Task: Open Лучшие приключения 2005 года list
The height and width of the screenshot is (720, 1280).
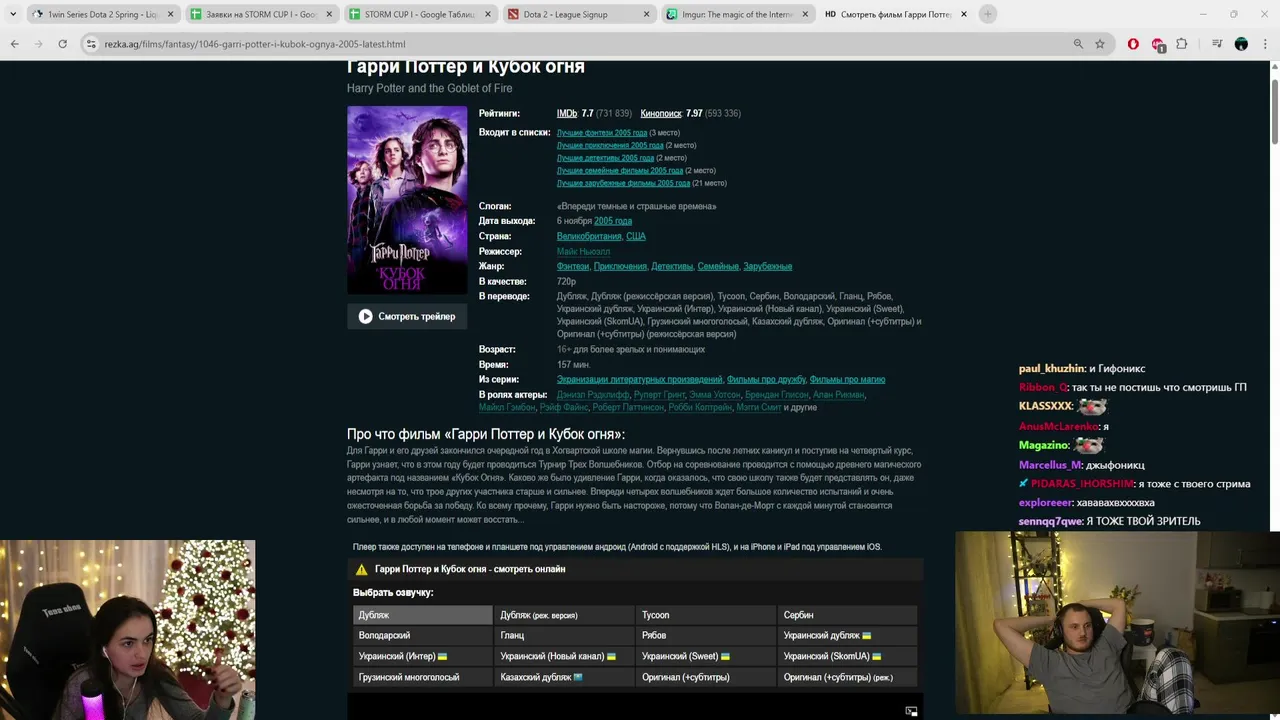Action: [610, 145]
